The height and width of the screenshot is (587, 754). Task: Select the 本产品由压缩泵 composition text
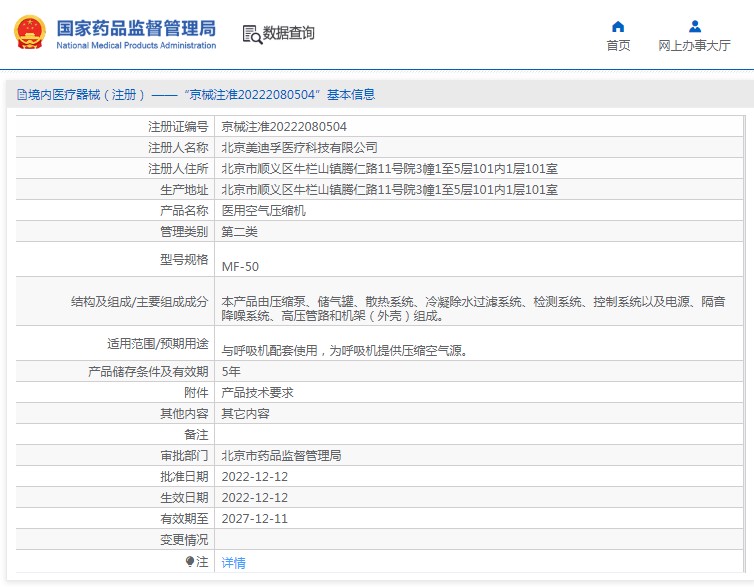473,309
